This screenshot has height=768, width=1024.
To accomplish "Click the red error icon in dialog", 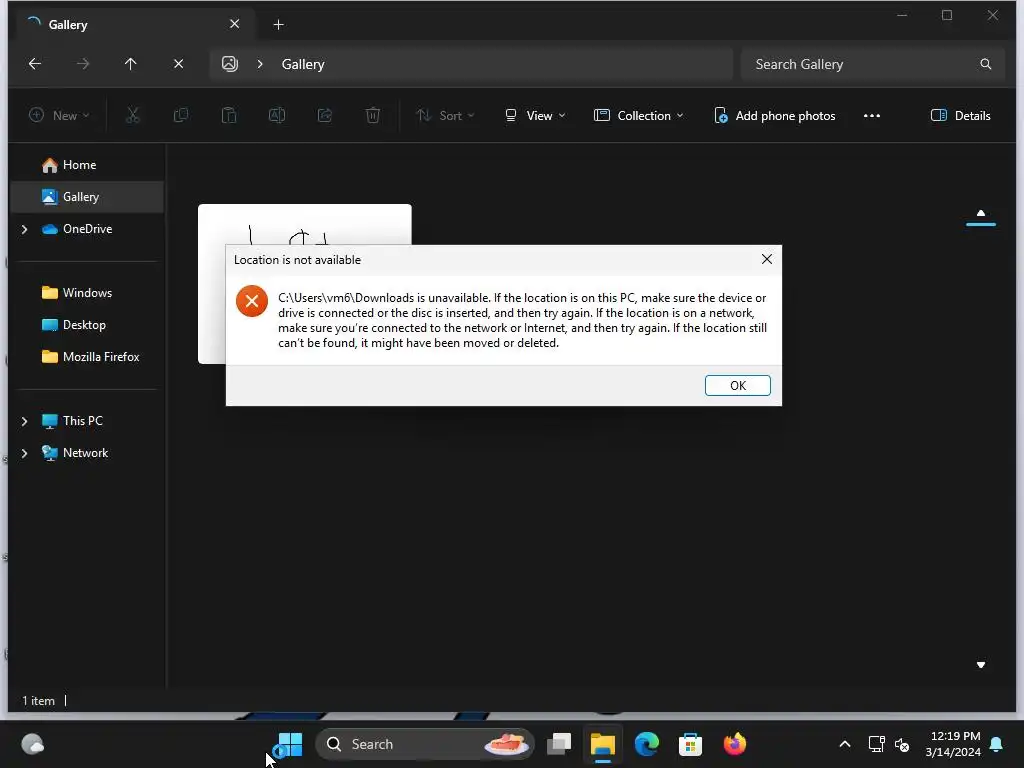I will tap(252, 301).
